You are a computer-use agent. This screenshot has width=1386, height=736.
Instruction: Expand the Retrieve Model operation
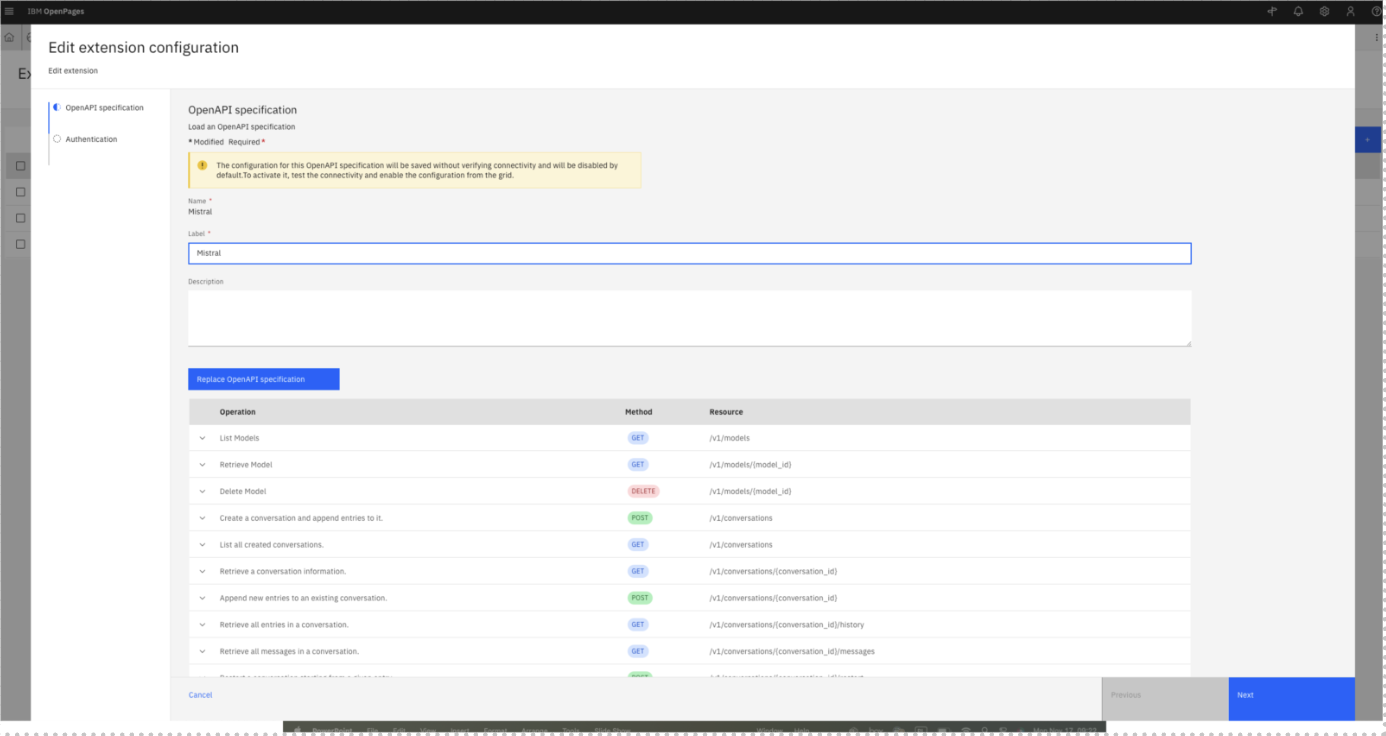[202, 465]
